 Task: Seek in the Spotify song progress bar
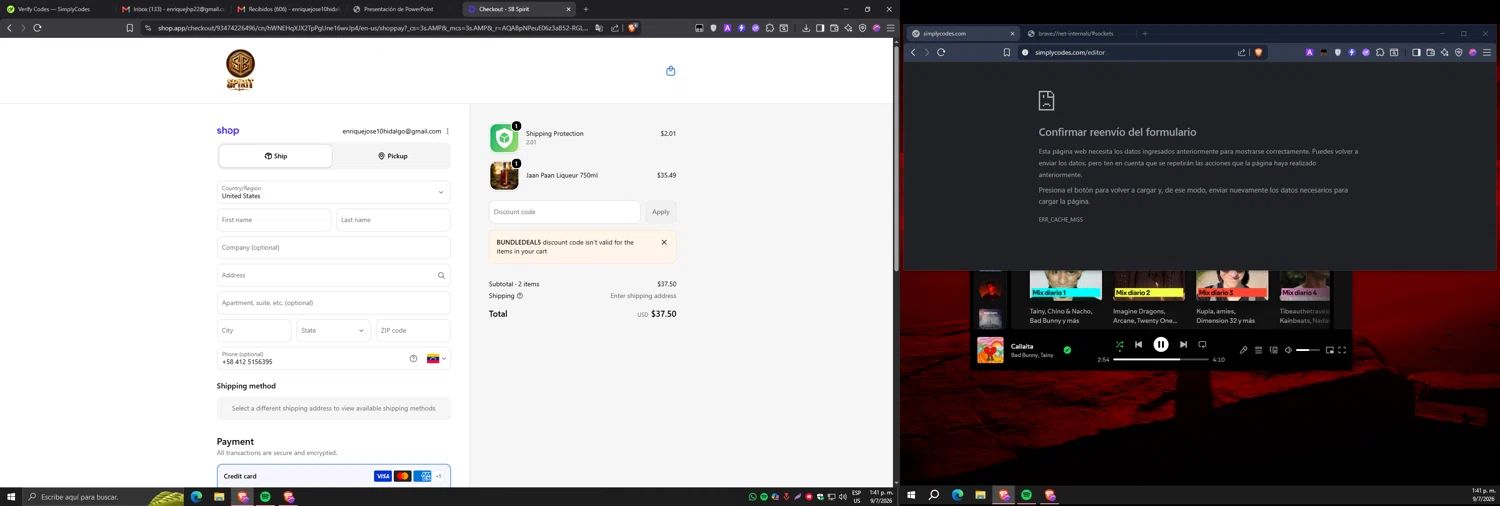tap(1161, 359)
